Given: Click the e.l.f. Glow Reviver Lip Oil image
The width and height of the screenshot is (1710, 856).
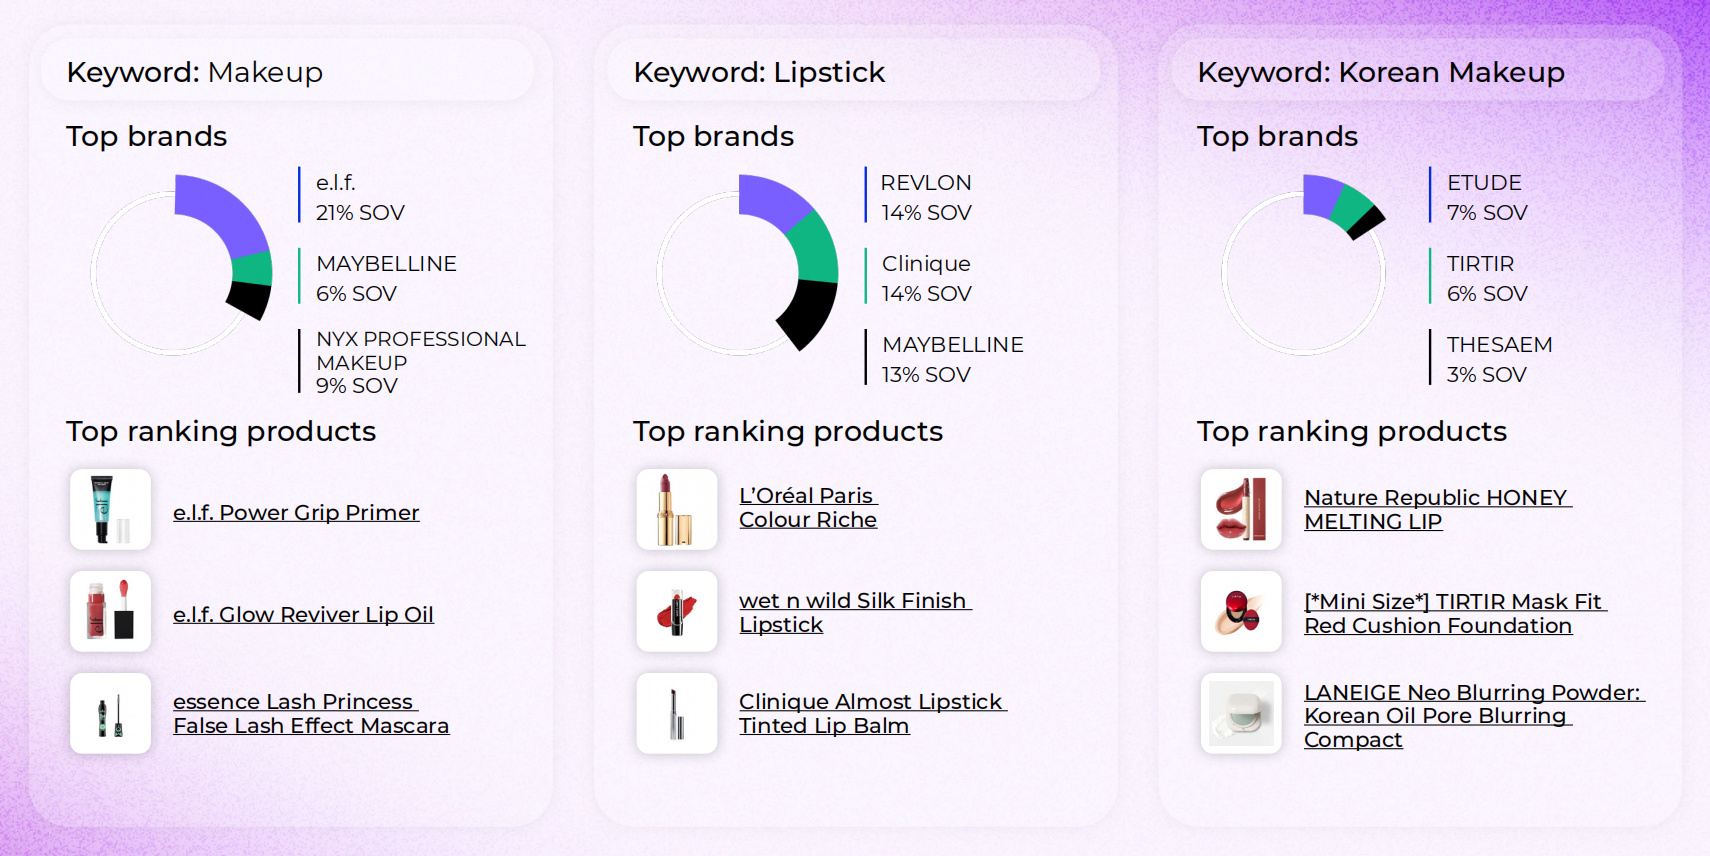Looking at the screenshot, I should (x=110, y=612).
